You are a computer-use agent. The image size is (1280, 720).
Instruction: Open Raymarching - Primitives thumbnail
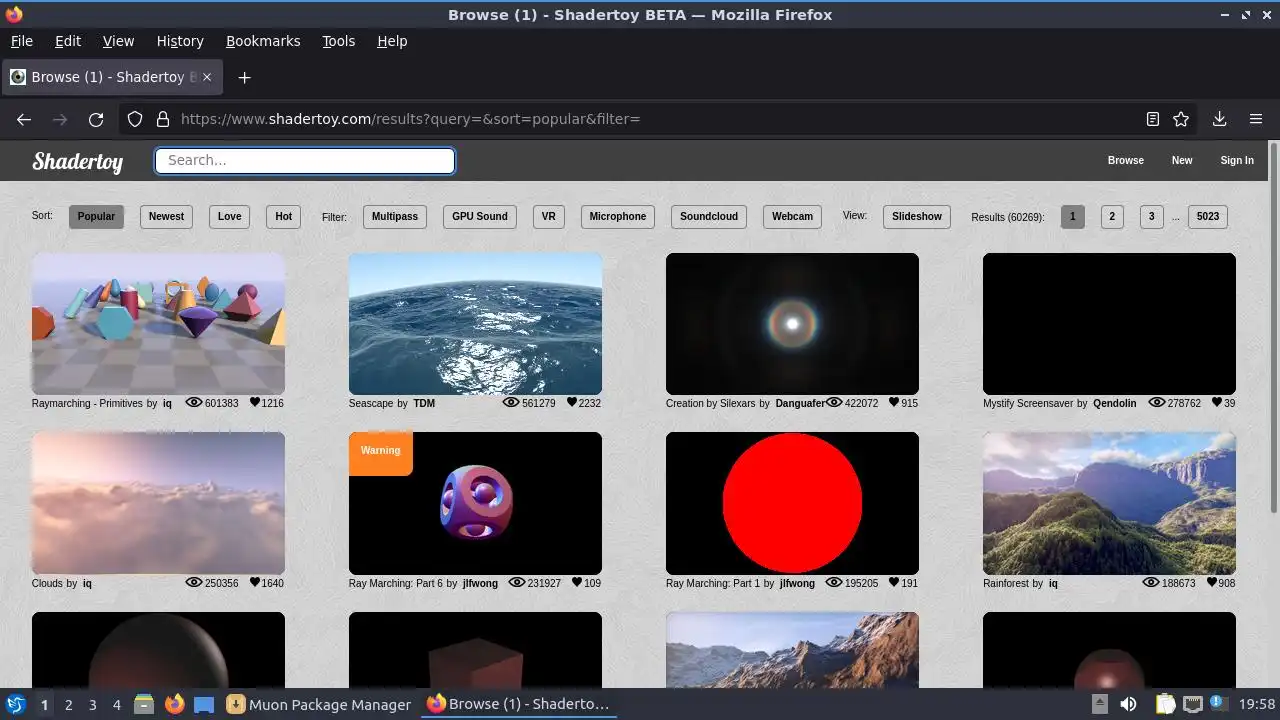158,324
